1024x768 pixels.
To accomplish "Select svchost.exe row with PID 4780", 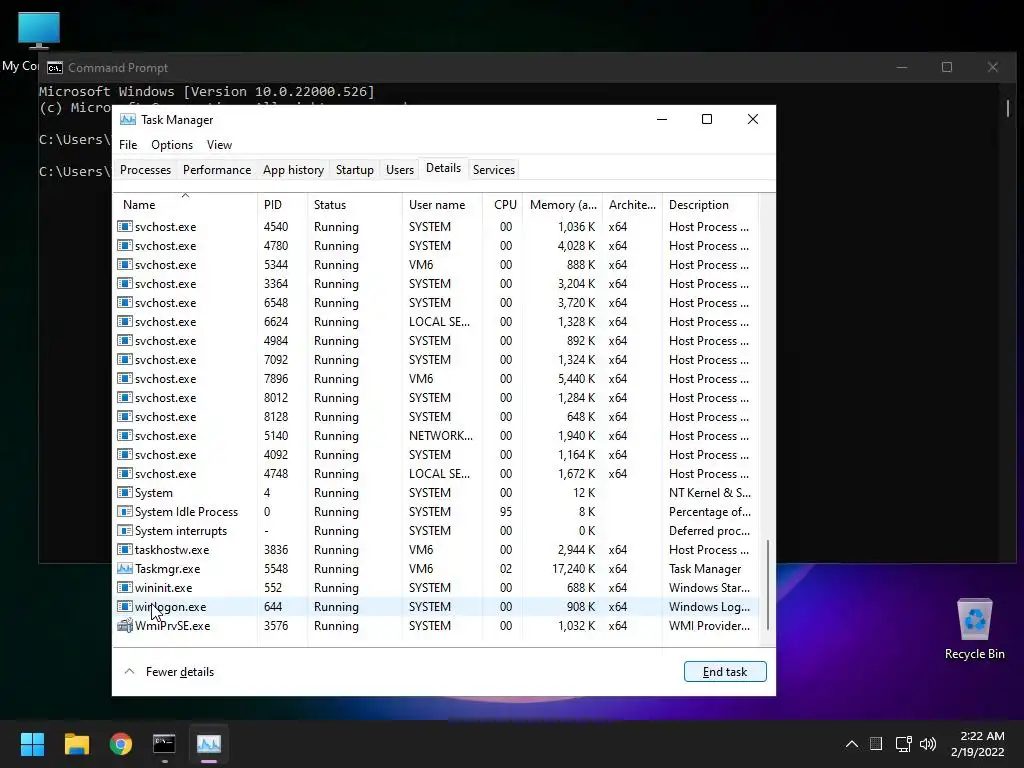I will tap(436, 246).
